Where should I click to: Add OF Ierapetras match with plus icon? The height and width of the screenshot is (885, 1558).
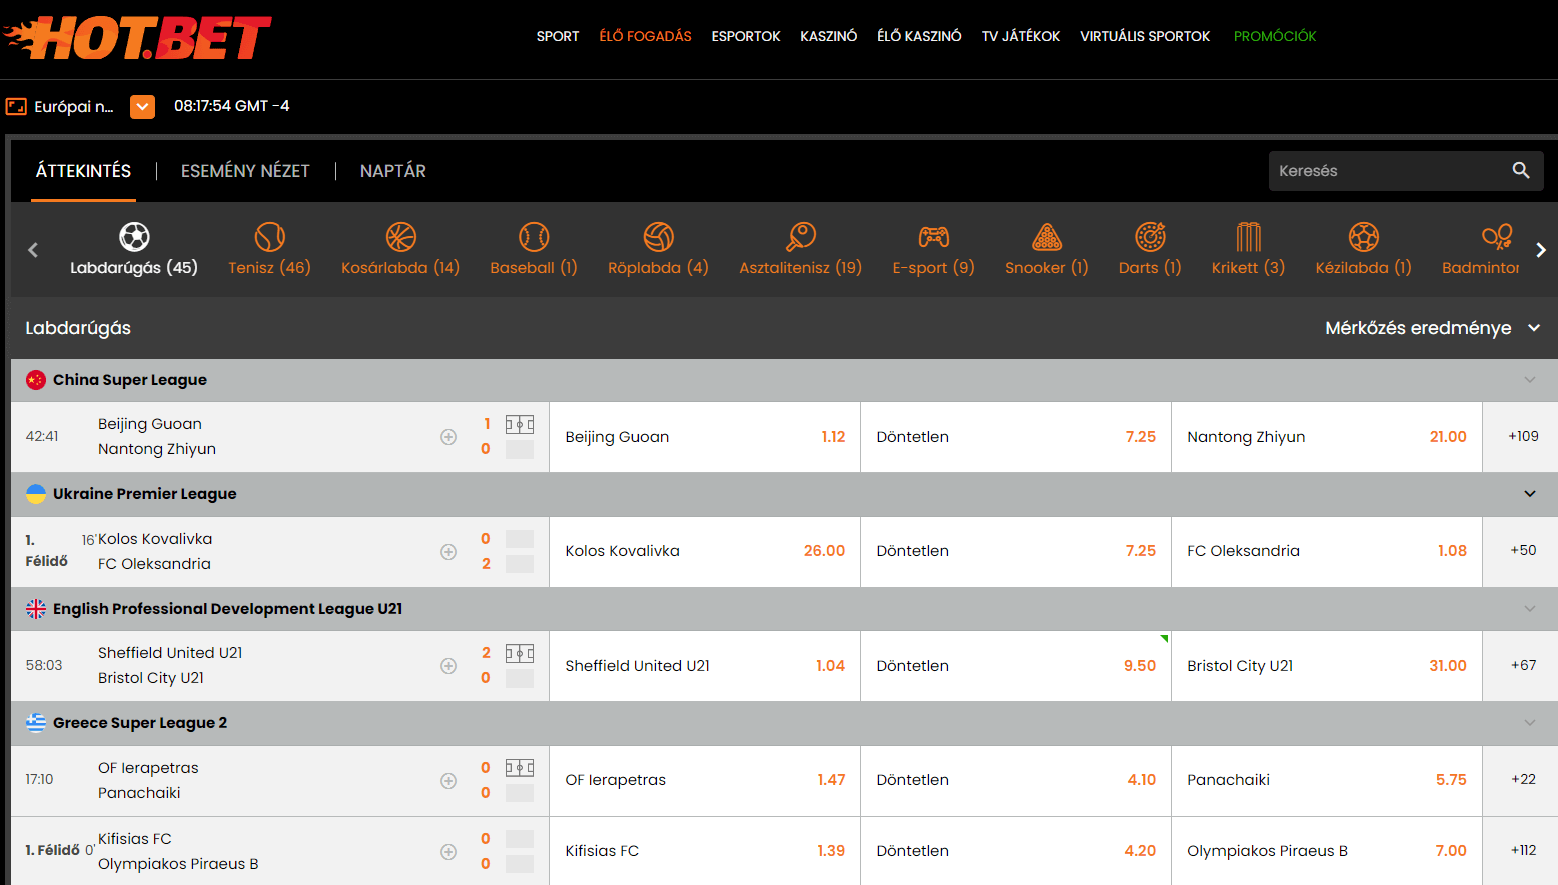(449, 781)
